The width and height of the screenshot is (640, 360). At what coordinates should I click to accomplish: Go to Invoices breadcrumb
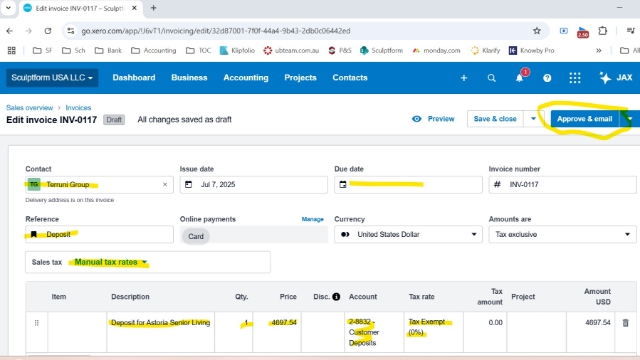78,108
